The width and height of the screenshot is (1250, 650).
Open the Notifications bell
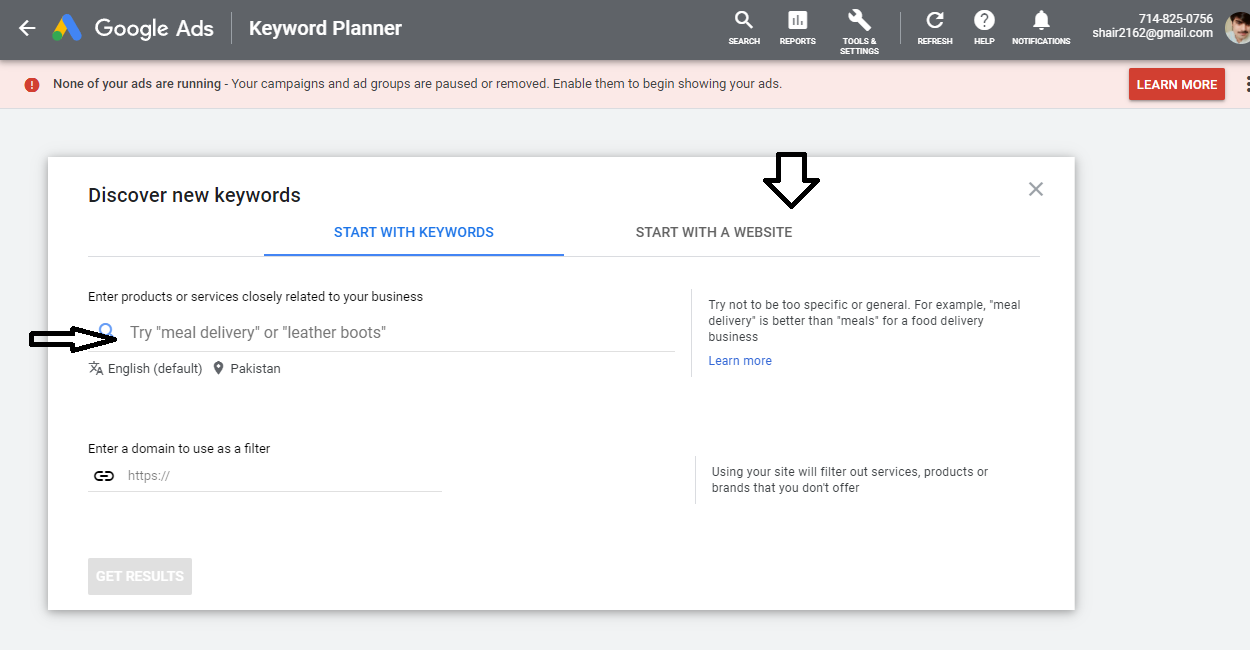point(1041,26)
